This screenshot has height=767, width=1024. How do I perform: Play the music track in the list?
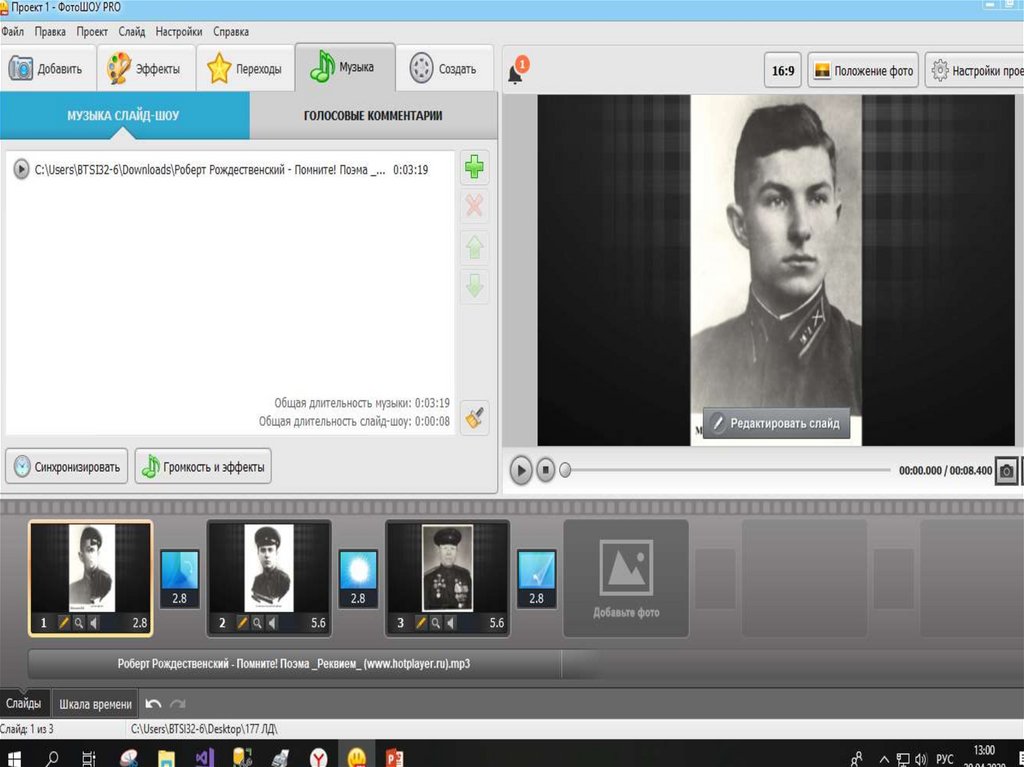click(21, 170)
